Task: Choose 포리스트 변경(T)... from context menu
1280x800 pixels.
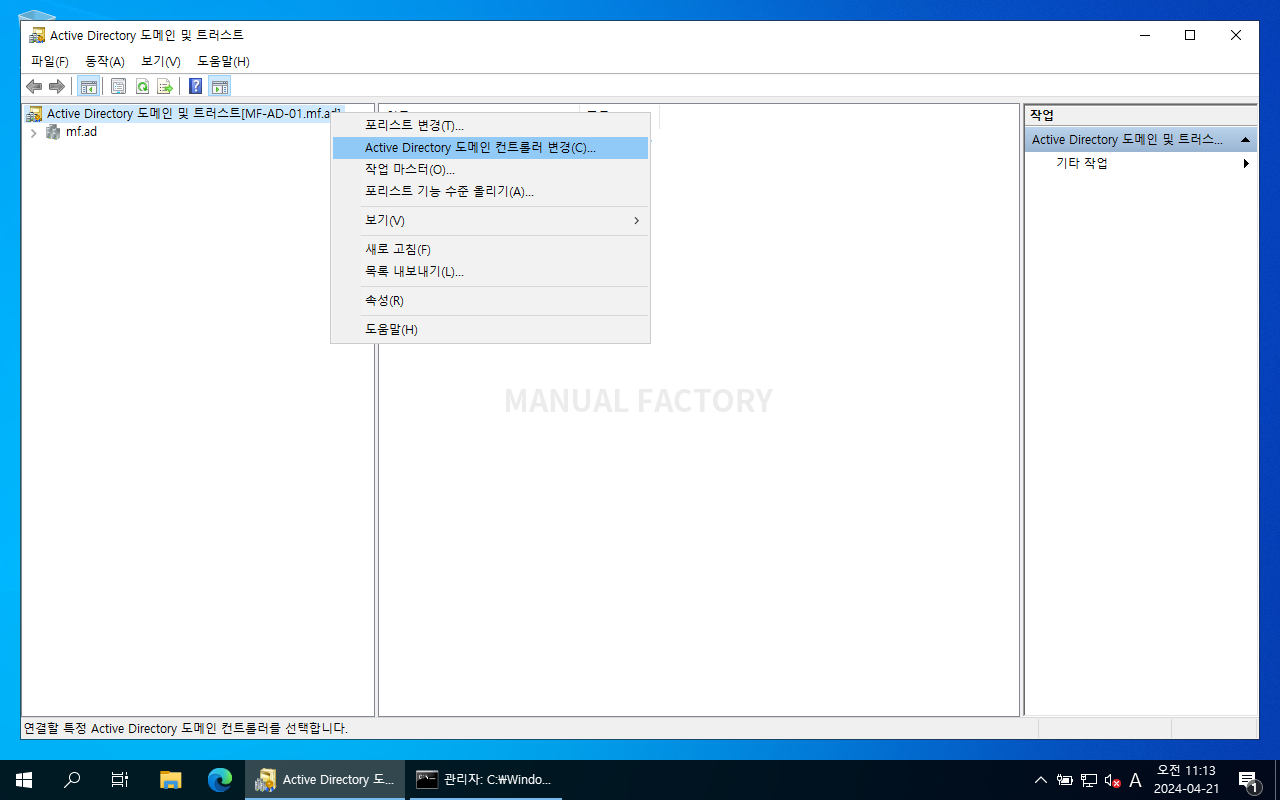Action: pyautogui.click(x=490, y=126)
